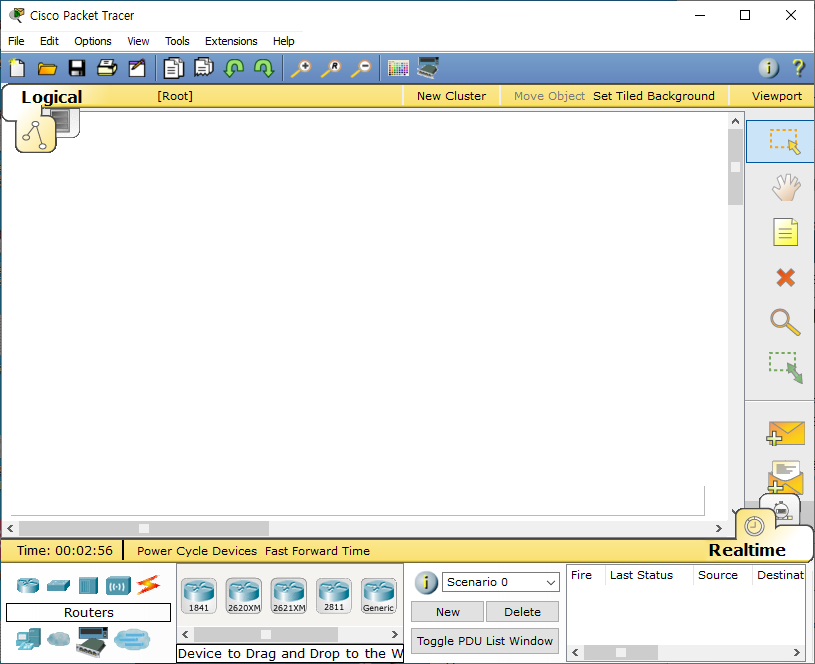The height and width of the screenshot is (664, 815).
Task: Open the Drawing Palette icon
Action: pos(398,68)
